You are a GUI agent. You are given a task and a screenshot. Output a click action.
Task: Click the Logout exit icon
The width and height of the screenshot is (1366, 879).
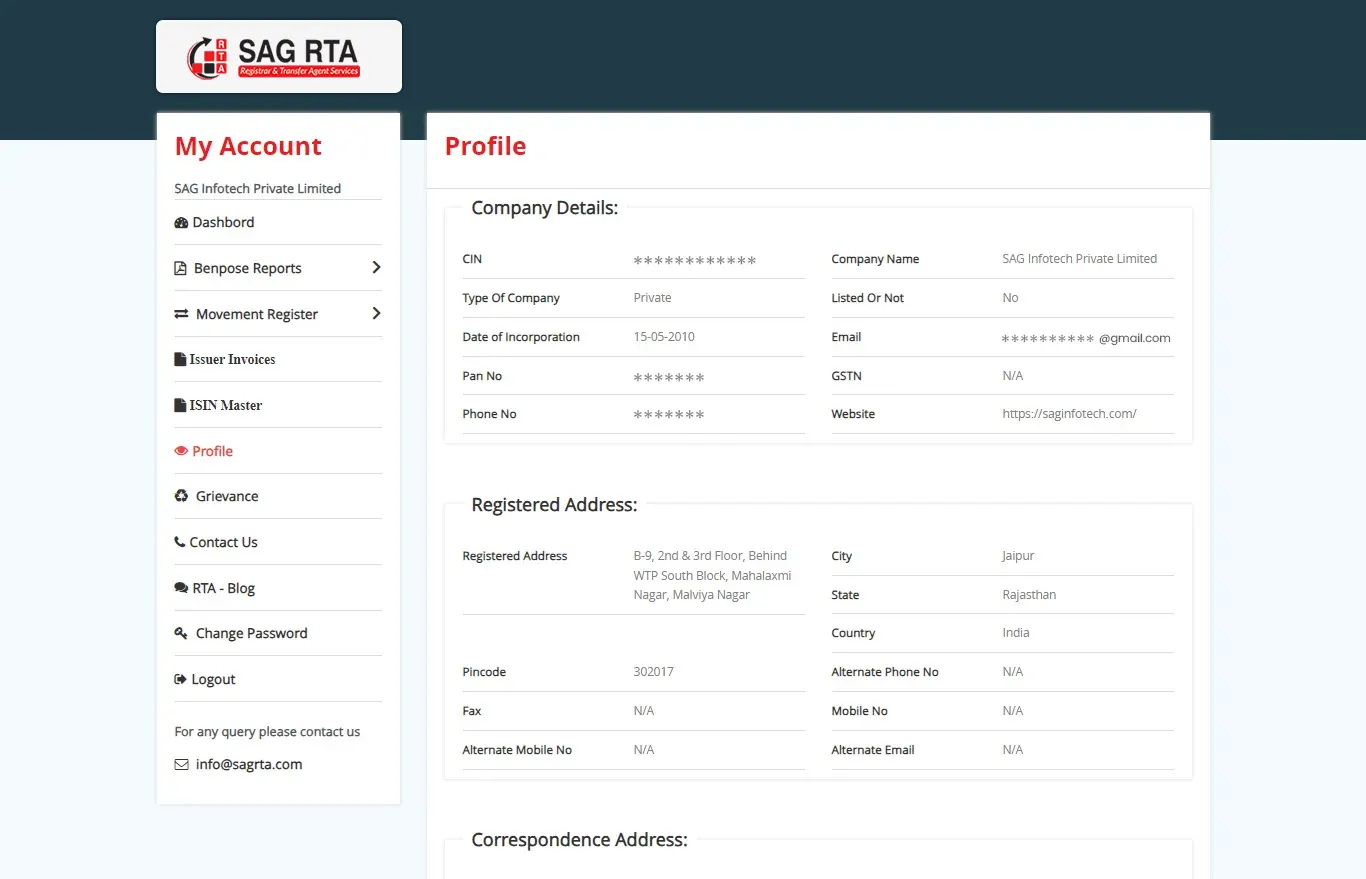click(x=181, y=679)
